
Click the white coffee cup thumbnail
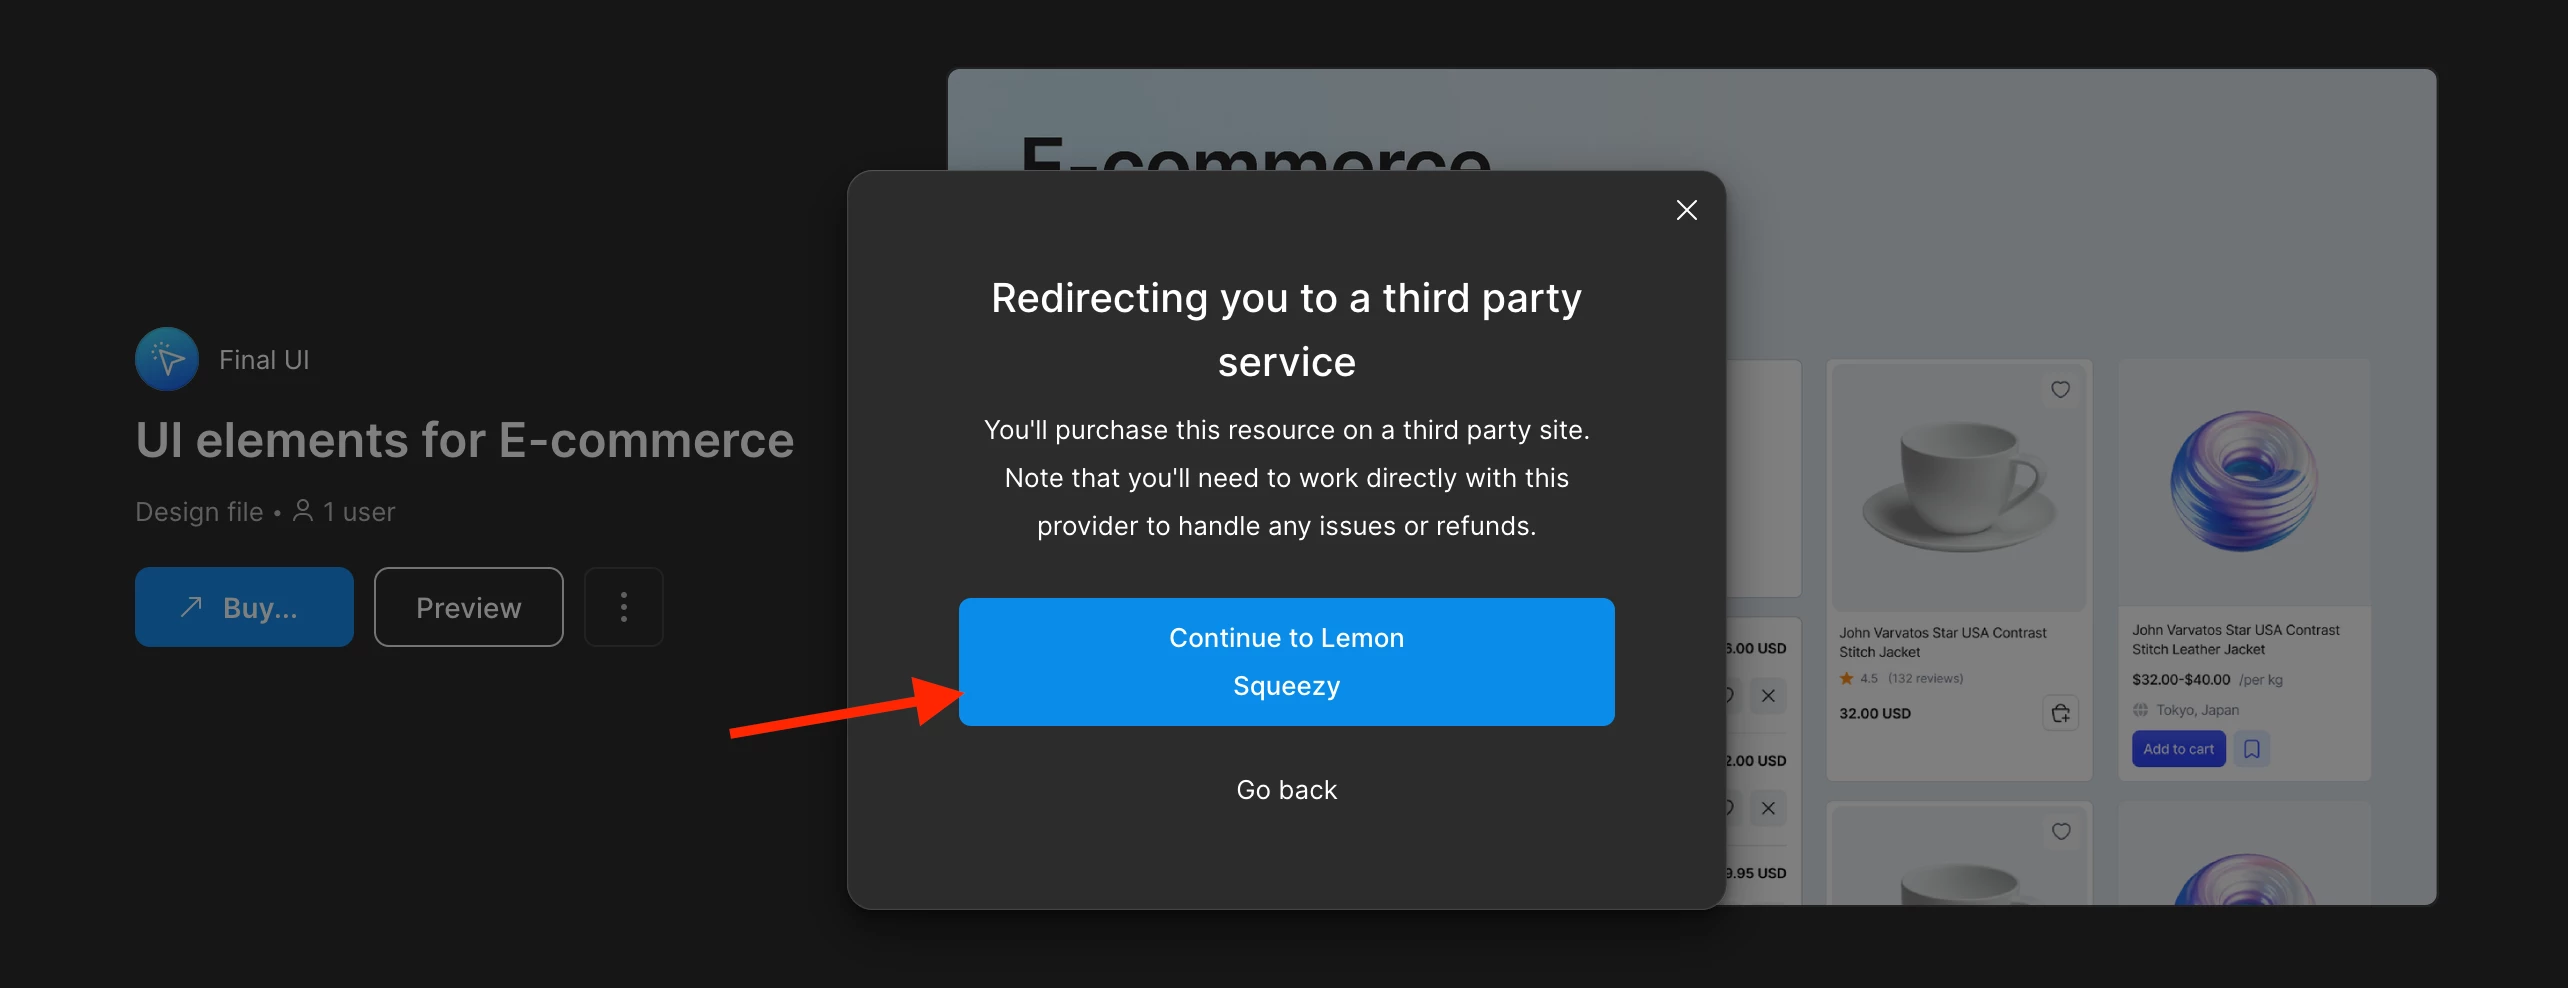(x=1955, y=485)
